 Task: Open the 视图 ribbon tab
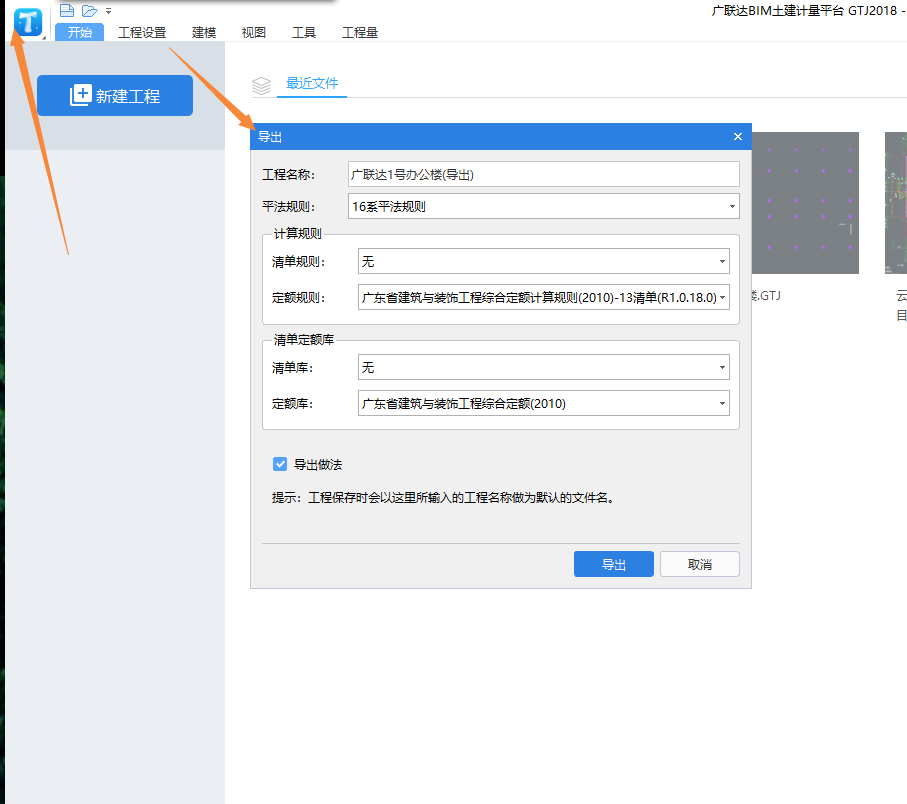click(254, 32)
